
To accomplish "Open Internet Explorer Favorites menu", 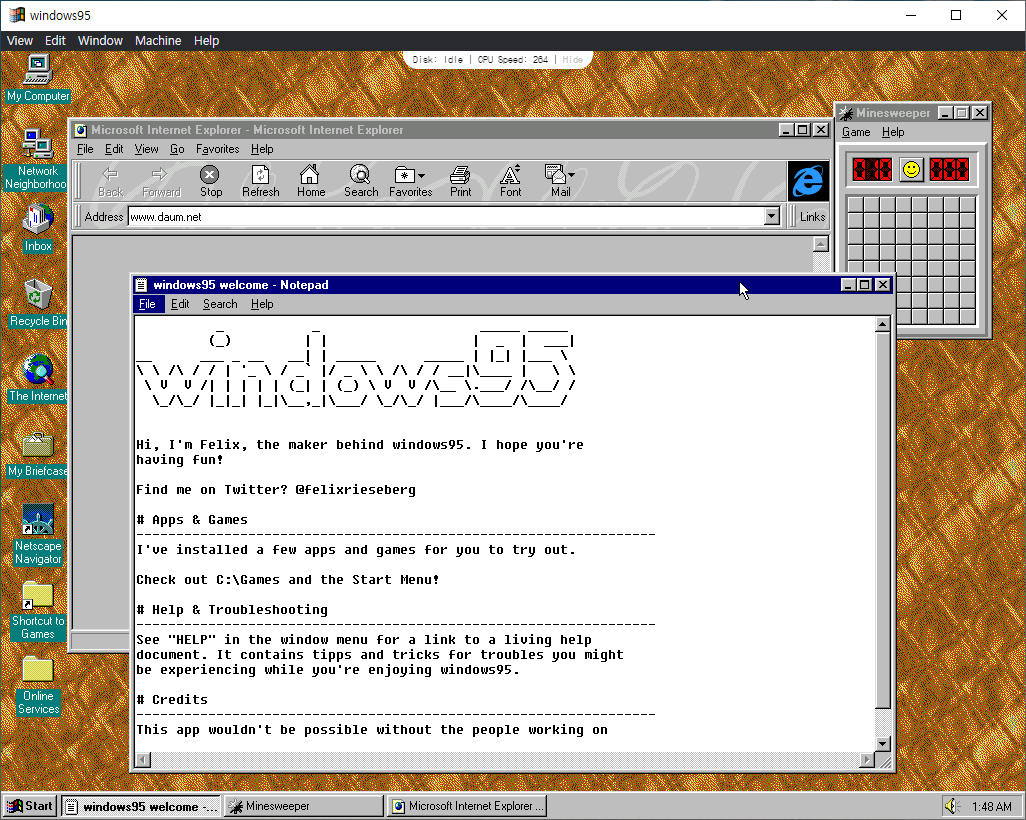I will [x=217, y=149].
